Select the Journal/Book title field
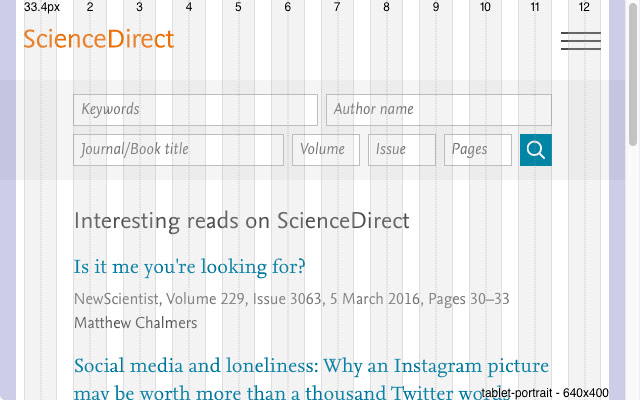This screenshot has width=640, height=400. tap(178, 150)
